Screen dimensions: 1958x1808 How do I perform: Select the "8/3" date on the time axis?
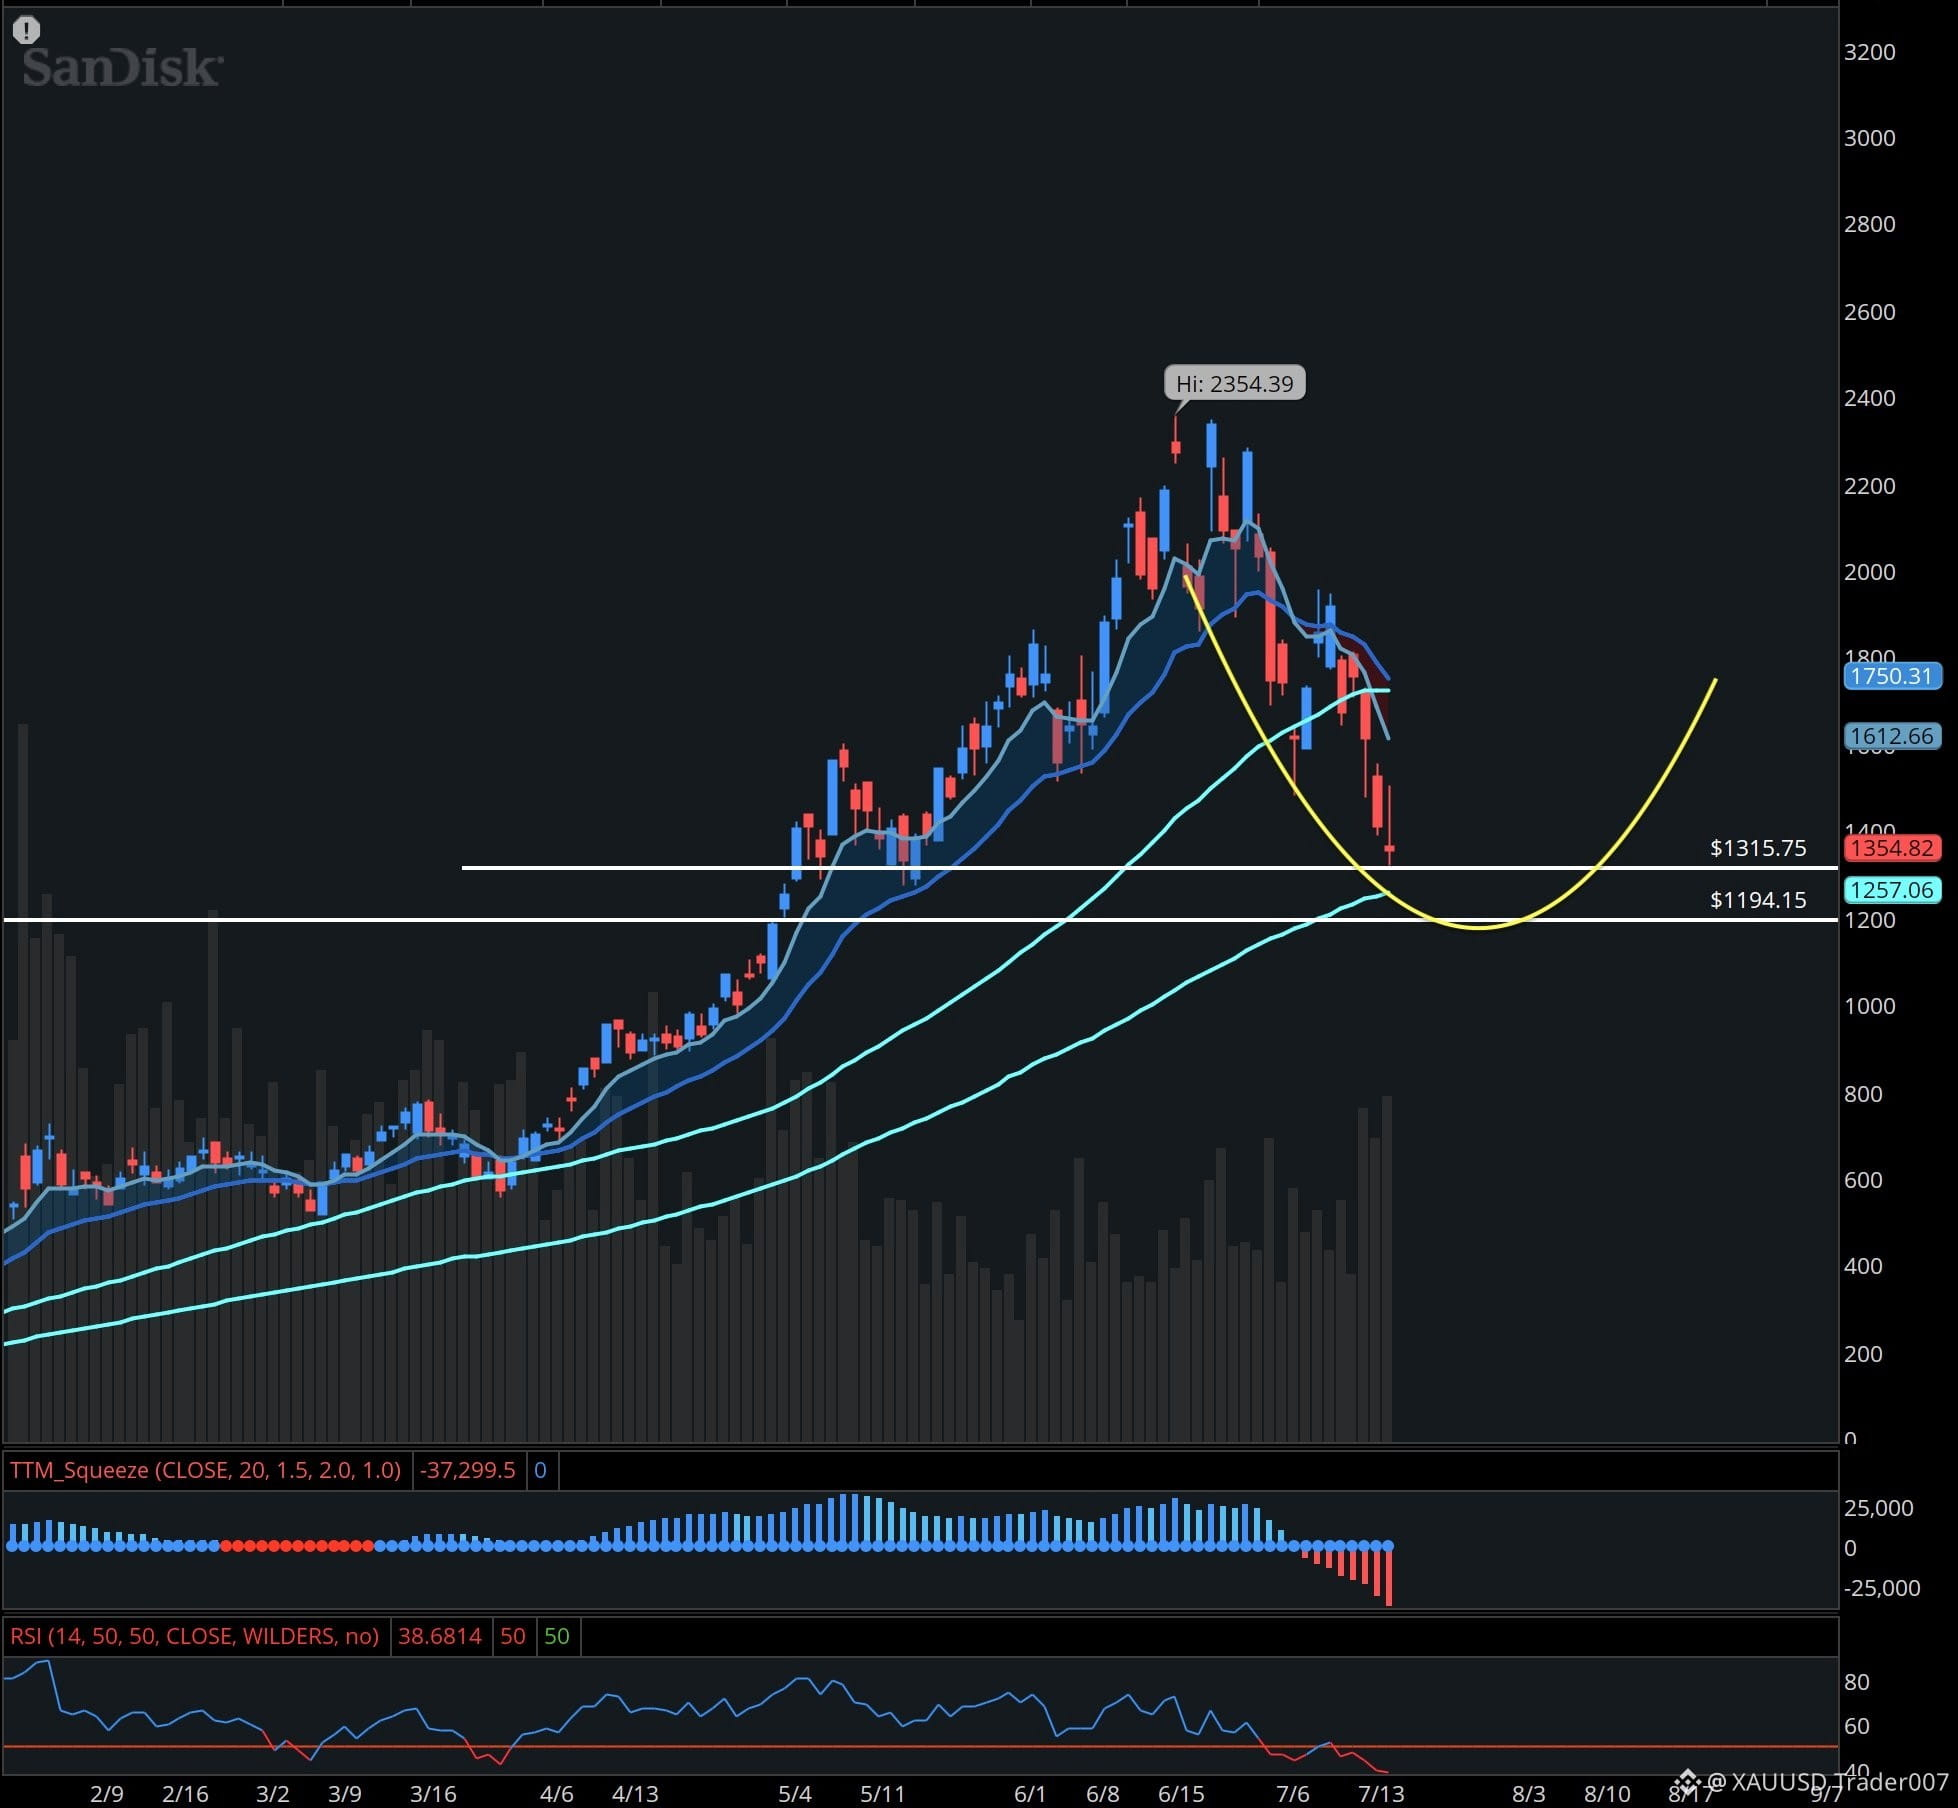pyautogui.click(x=1528, y=1793)
